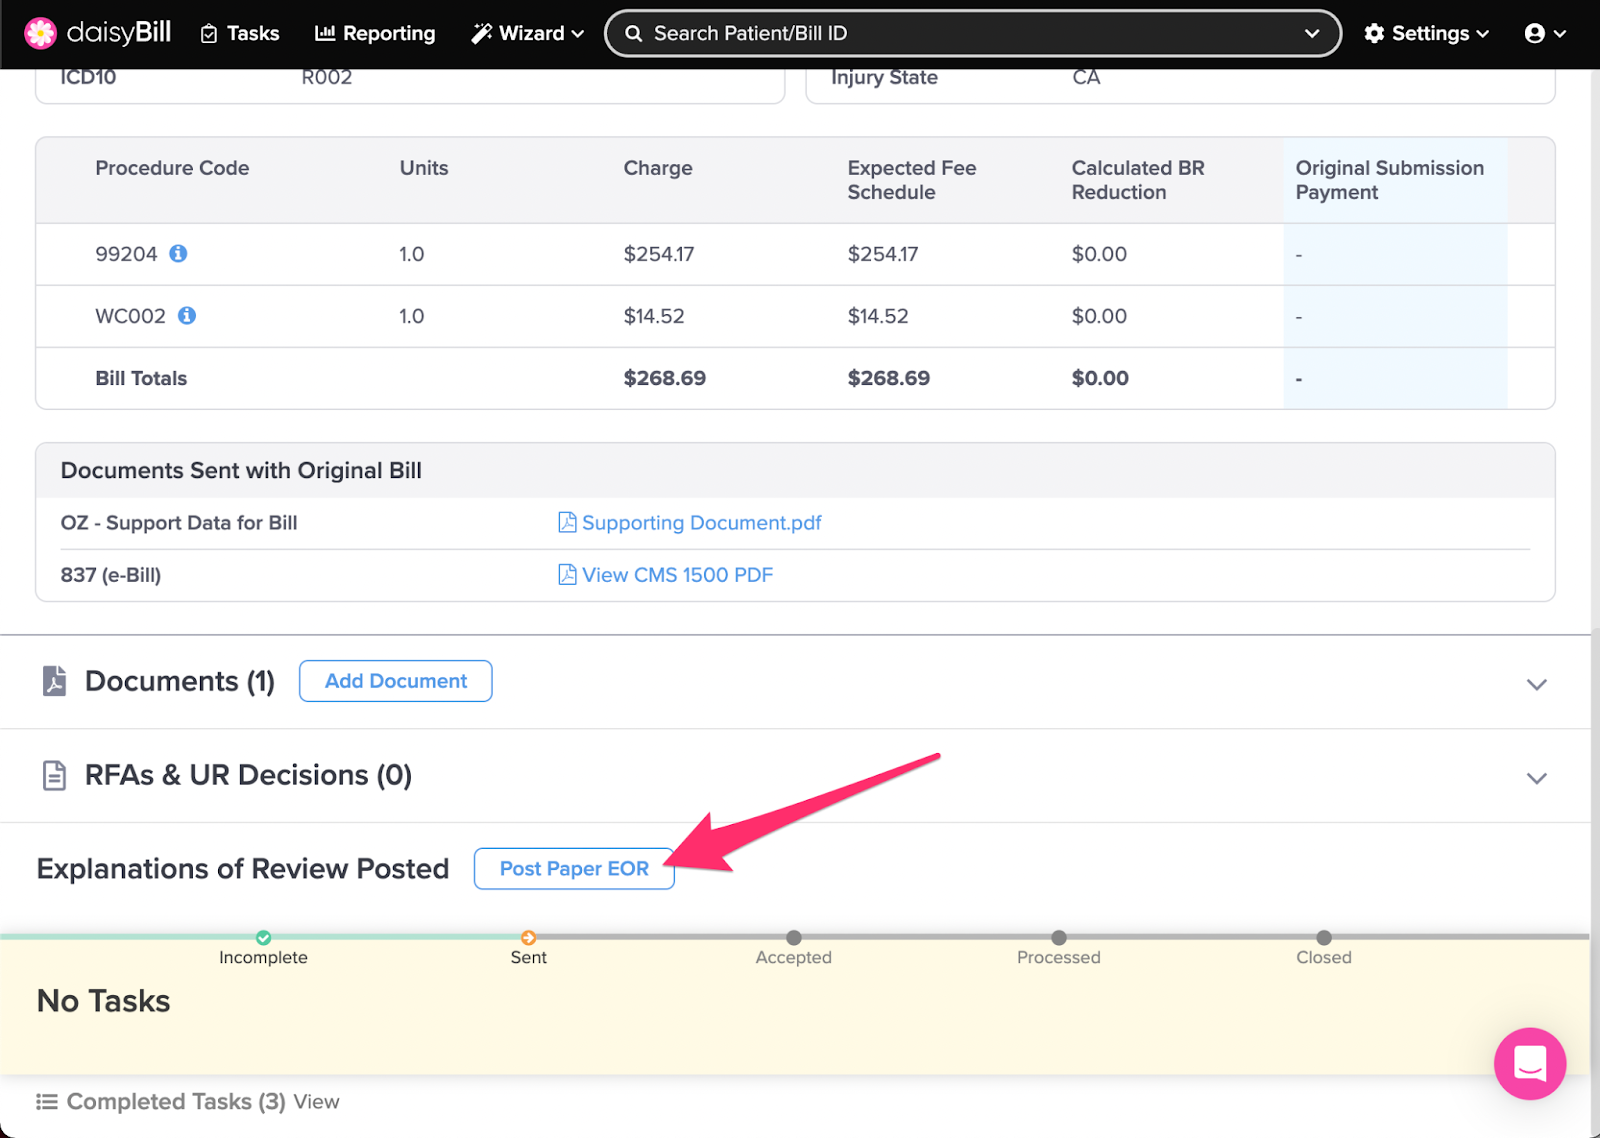
Task: Open the Wizard menu
Action: pos(527,33)
